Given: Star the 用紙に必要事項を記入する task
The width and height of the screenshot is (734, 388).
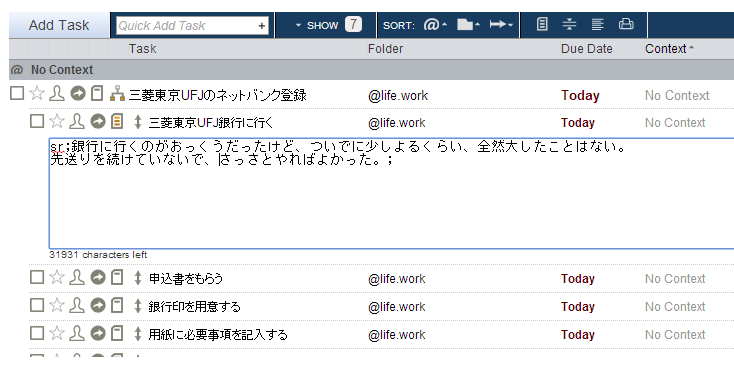Looking at the screenshot, I should point(57,334).
